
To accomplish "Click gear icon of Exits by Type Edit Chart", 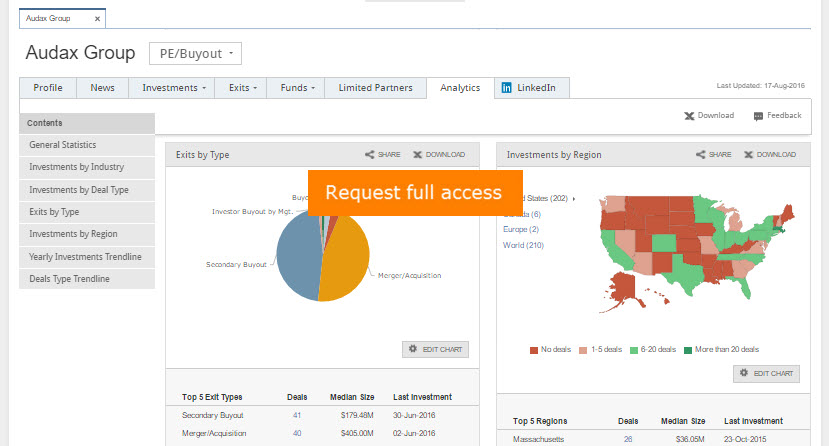I will 413,349.
